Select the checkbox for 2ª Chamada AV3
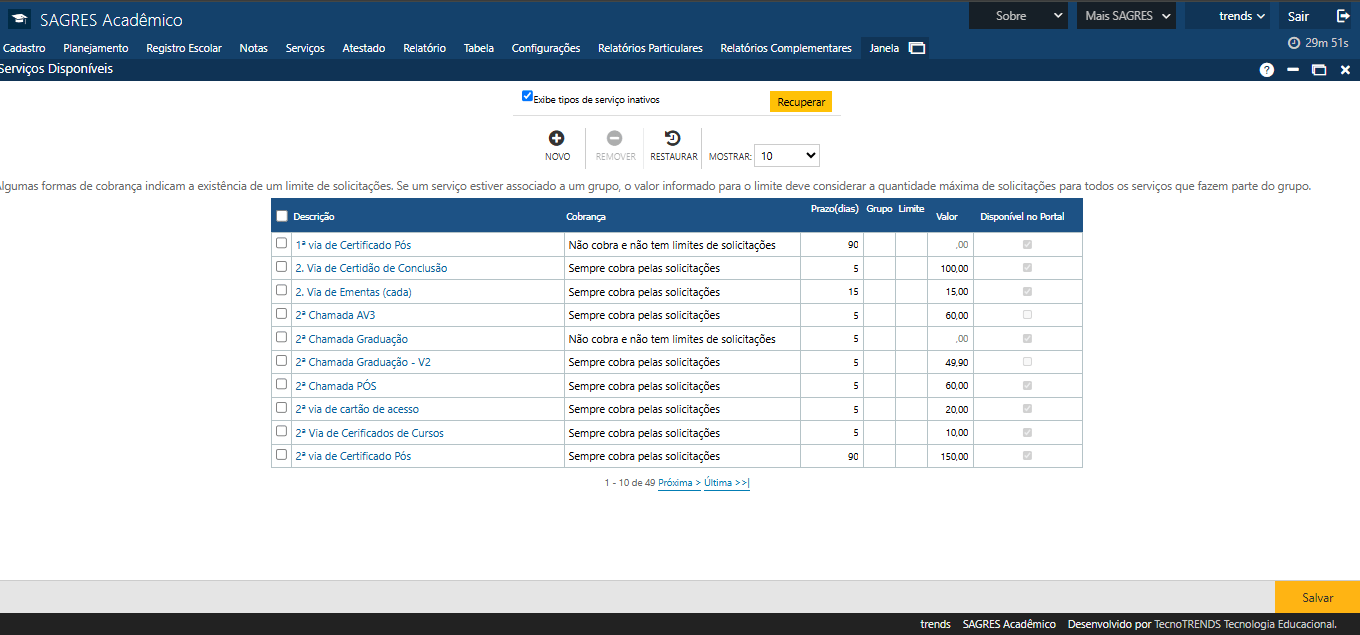 281,314
